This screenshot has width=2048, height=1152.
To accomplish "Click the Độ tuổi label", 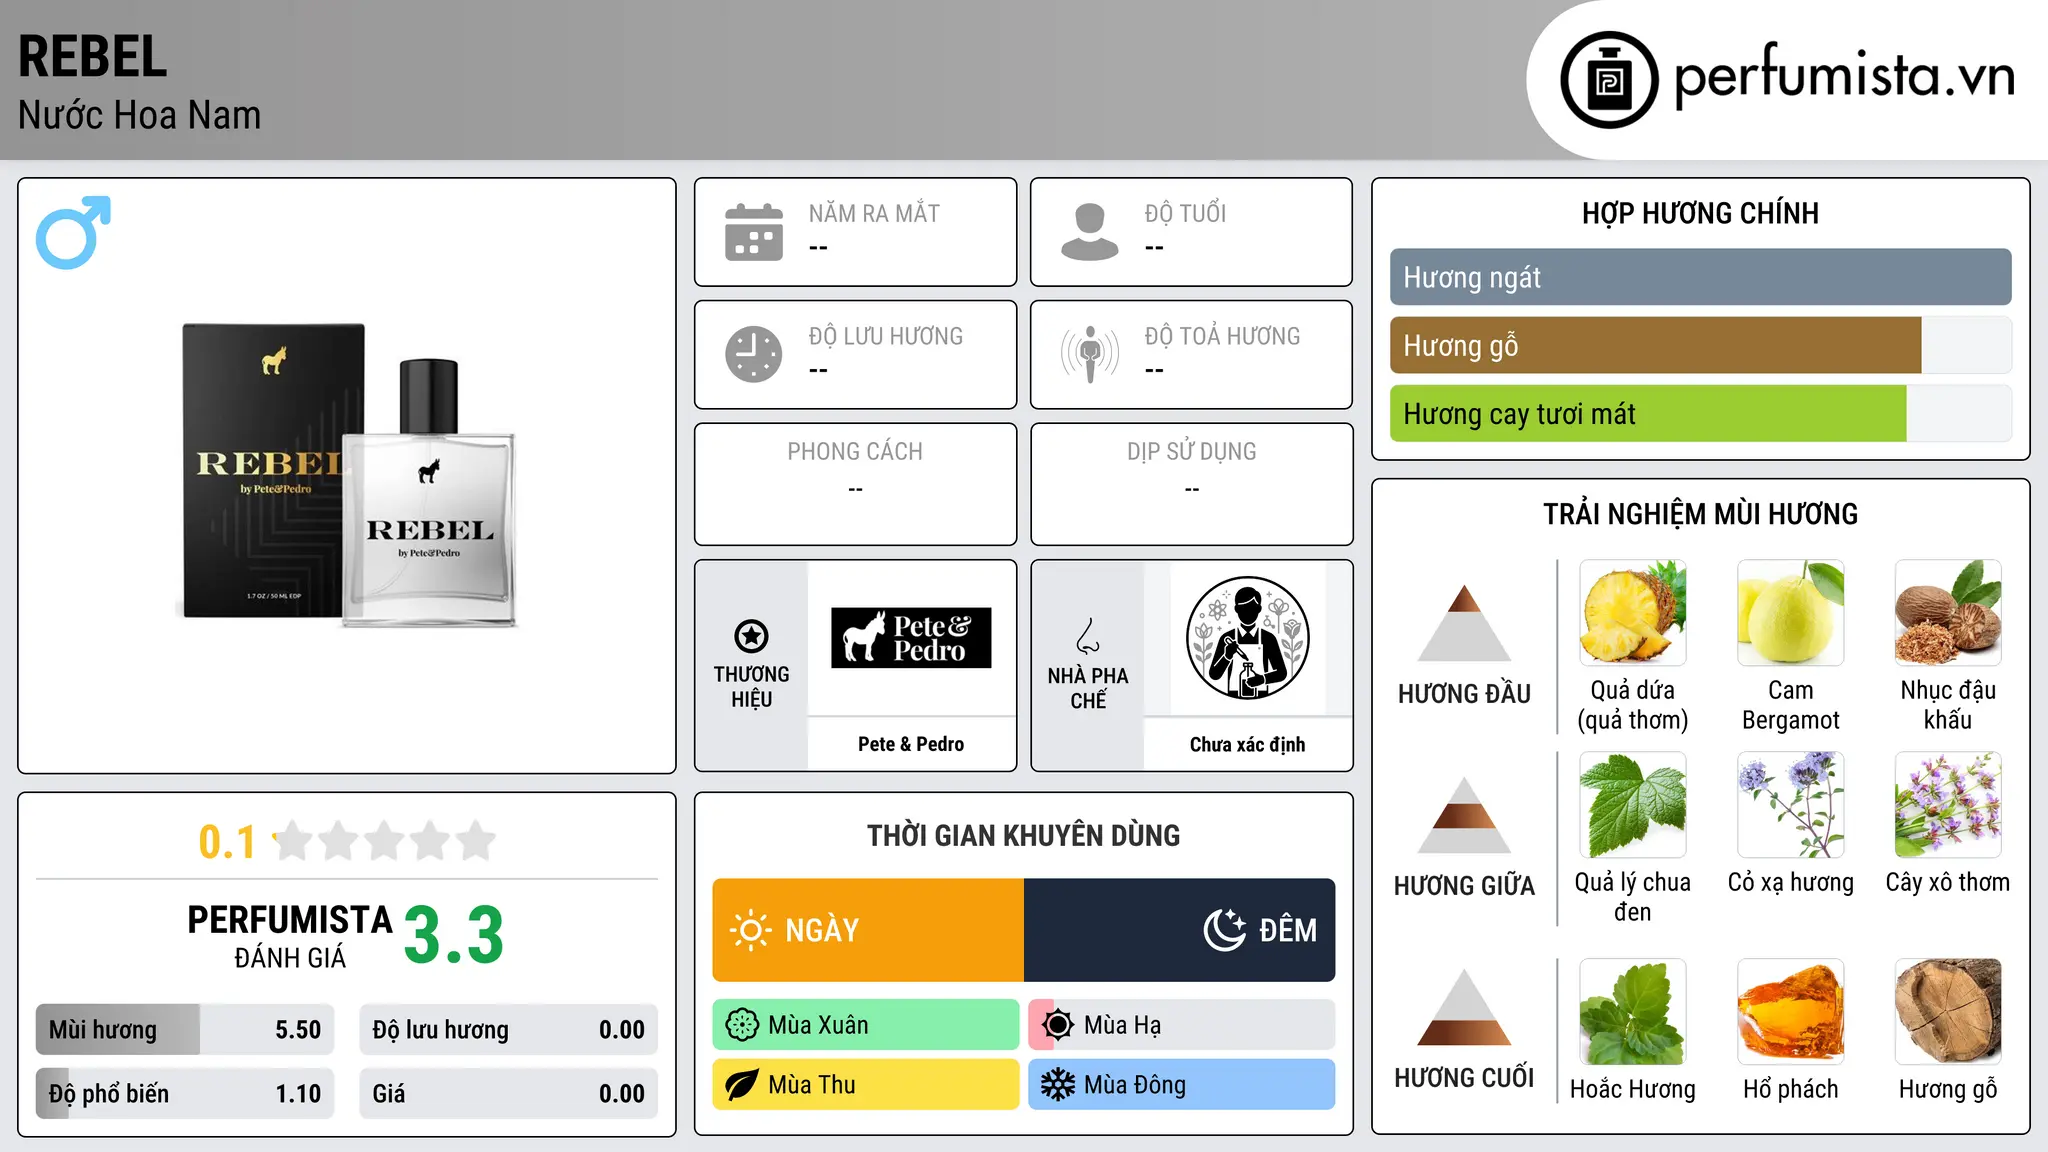I will pos(1185,213).
